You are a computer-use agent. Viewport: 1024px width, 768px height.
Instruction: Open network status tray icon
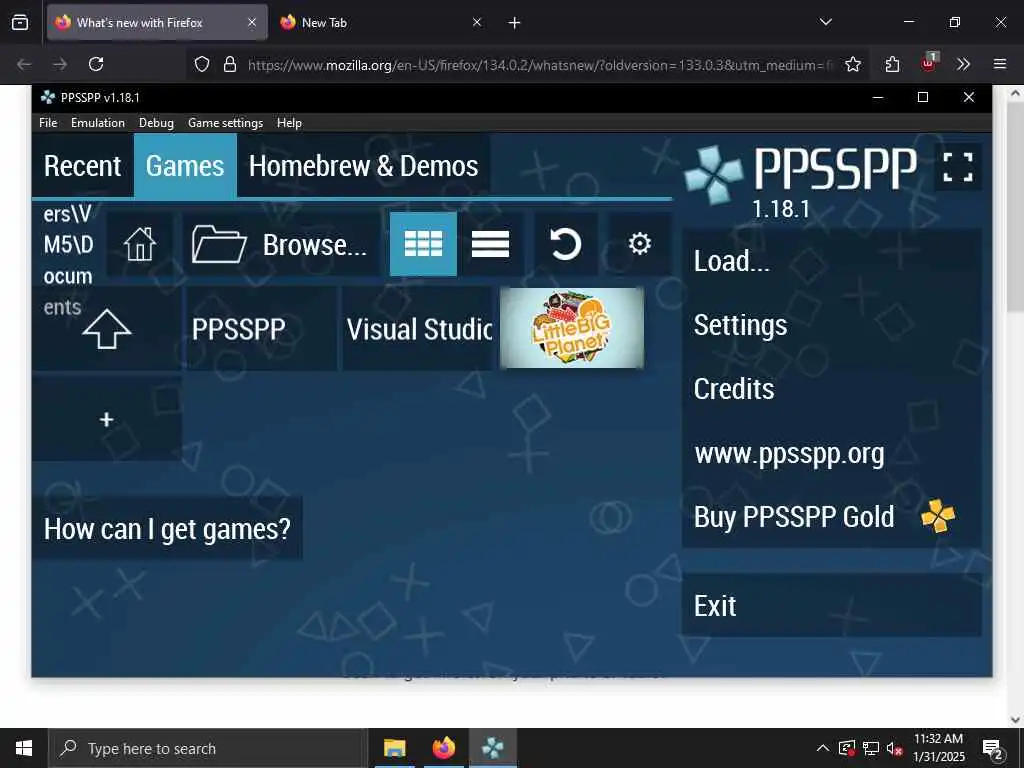871,749
